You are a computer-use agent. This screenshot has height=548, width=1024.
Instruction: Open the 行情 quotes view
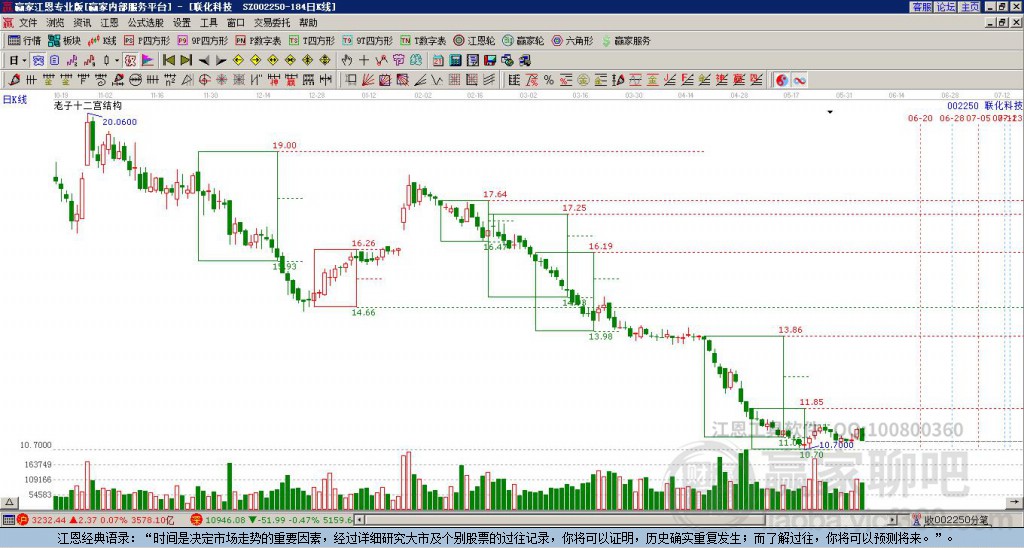24,40
